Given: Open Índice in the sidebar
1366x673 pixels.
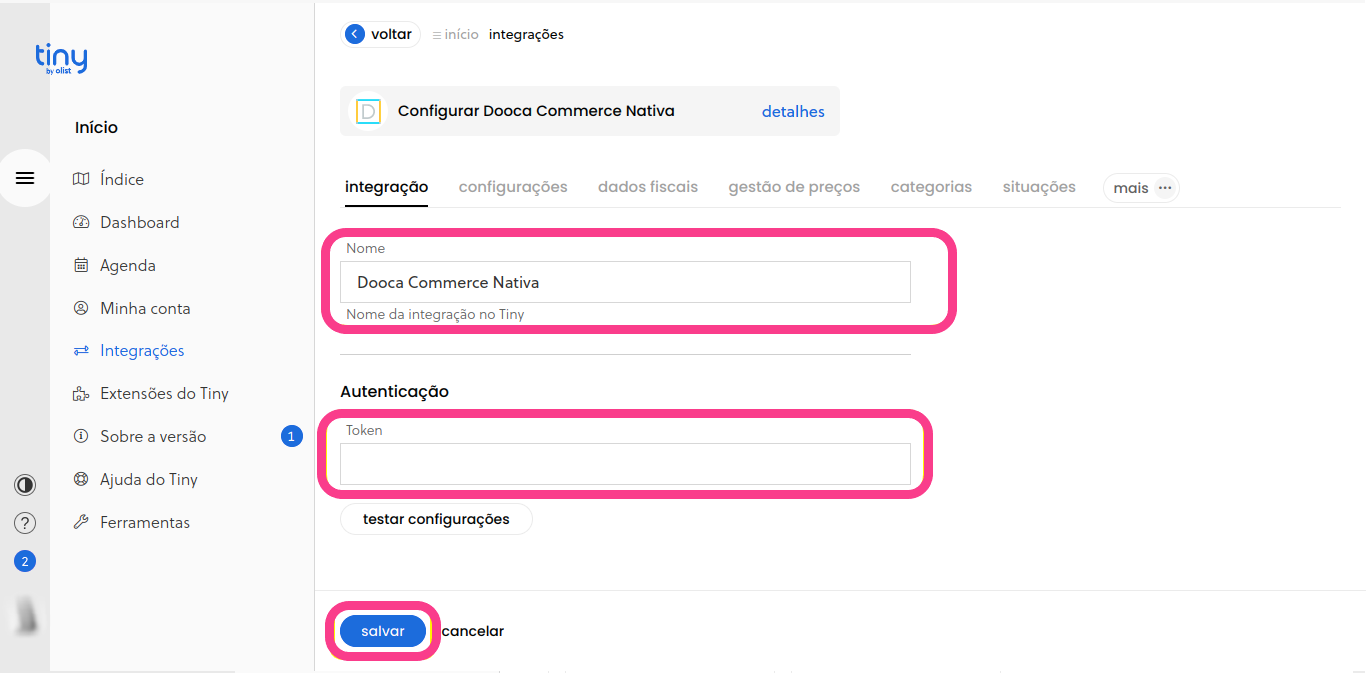Looking at the screenshot, I should (x=122, y=179).
